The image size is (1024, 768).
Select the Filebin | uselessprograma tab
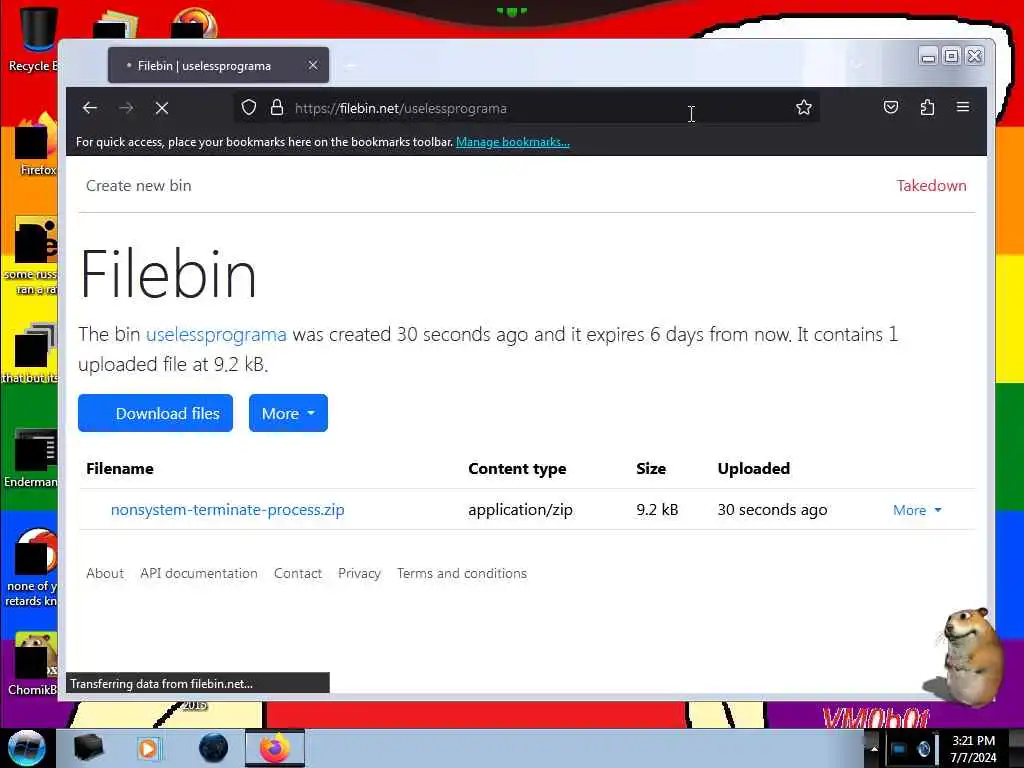pos(218,65)
